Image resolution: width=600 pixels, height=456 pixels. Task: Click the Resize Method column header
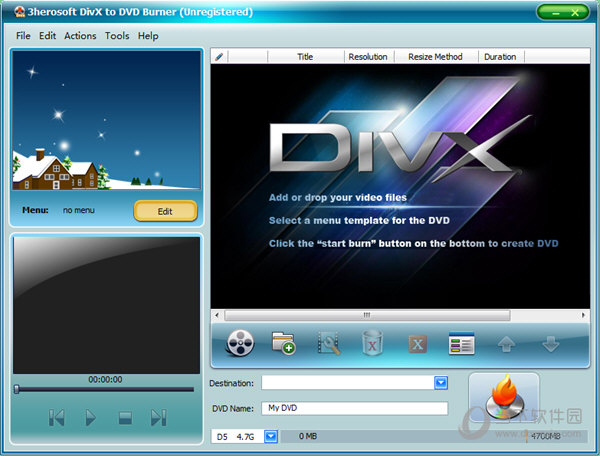click(435, 57)
